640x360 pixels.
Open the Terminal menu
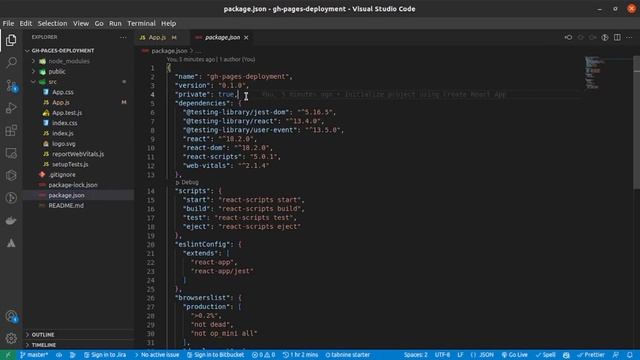(141, 23)
